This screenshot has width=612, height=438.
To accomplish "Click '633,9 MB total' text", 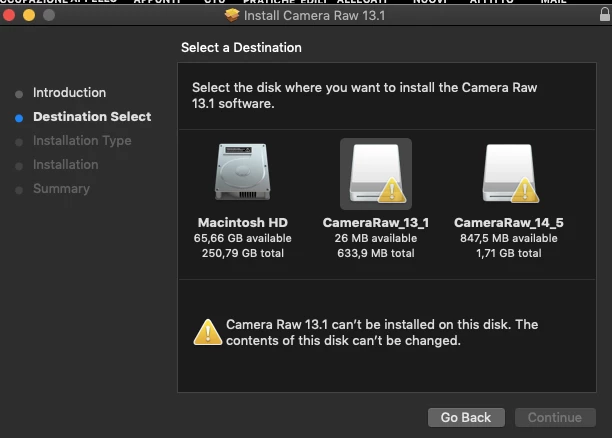I will (x=376, y=253).
